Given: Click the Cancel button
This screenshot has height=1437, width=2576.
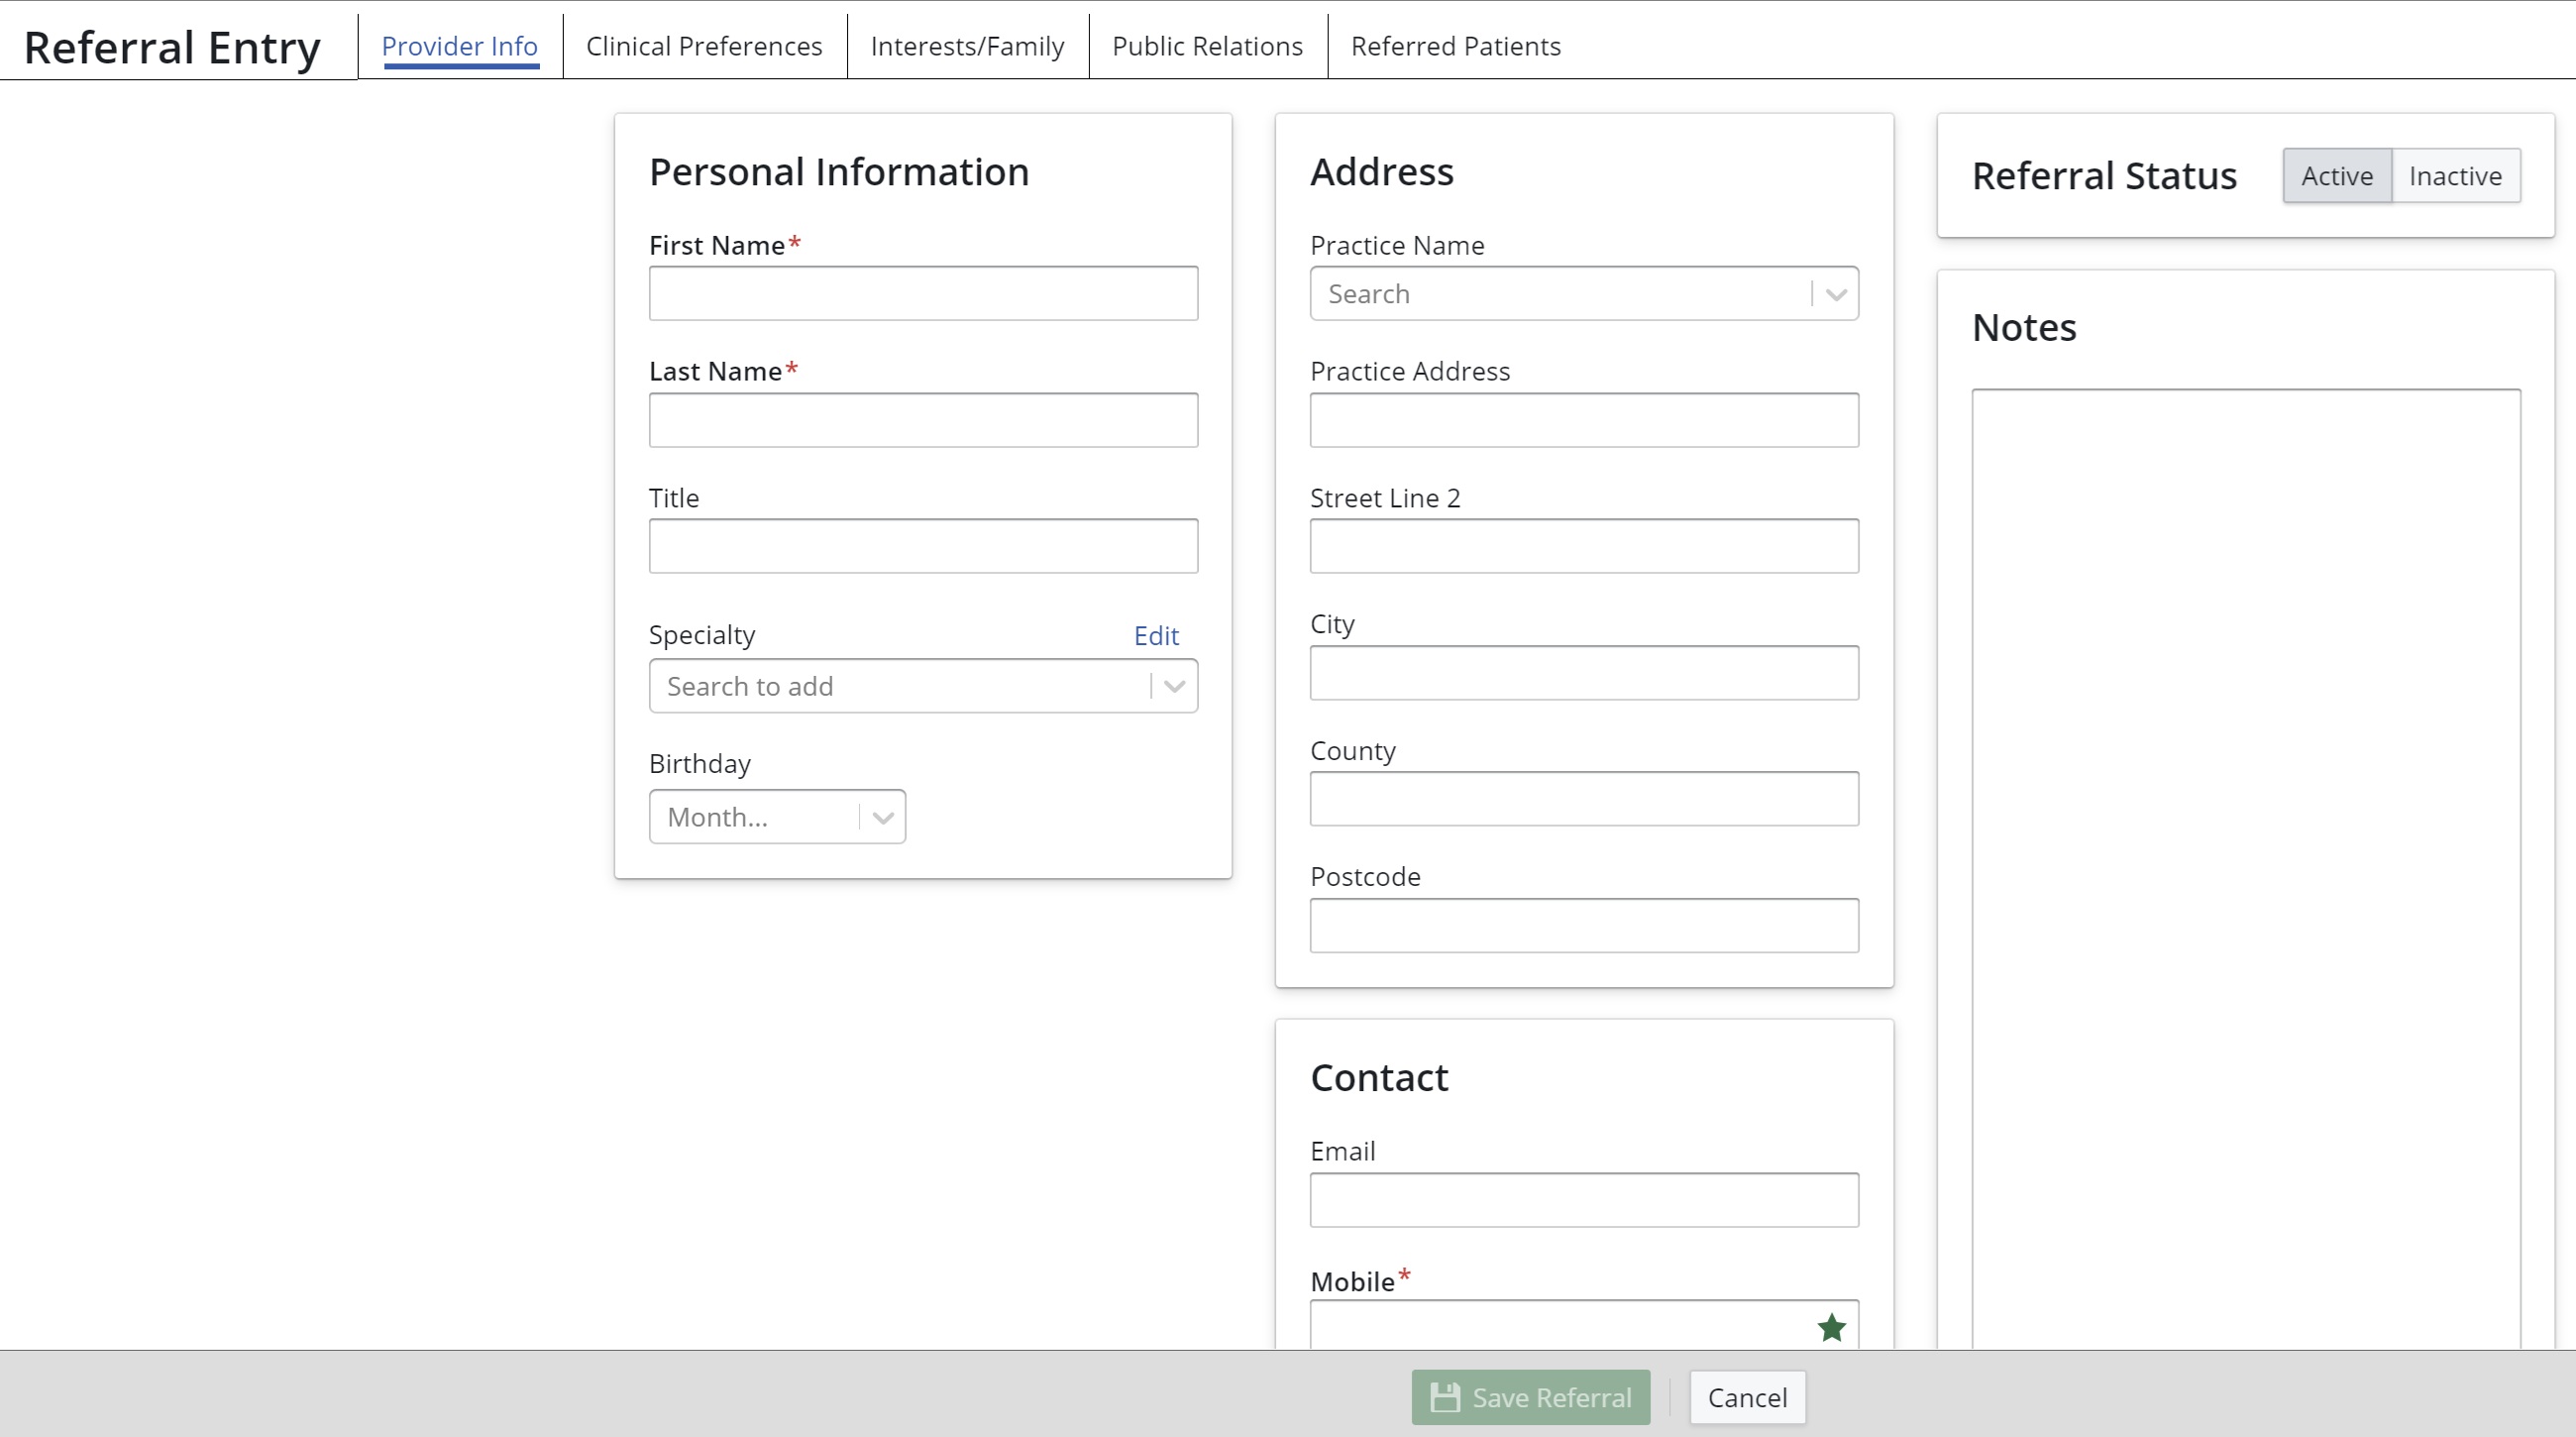Looking at the screenshot, I should tap(1747, 1397).
